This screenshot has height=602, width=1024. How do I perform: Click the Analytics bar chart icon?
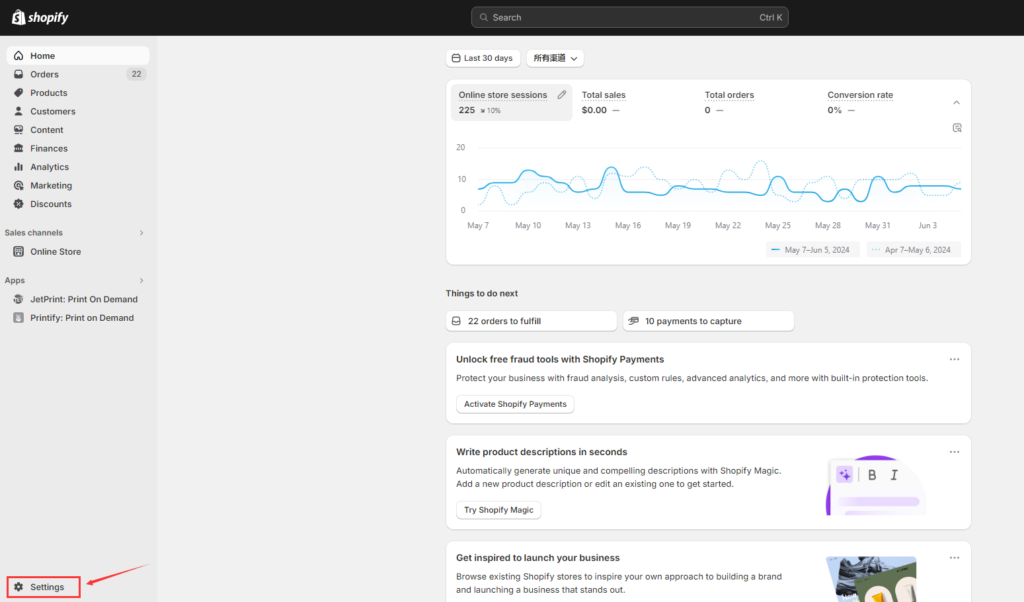click(x=18, y=166)
